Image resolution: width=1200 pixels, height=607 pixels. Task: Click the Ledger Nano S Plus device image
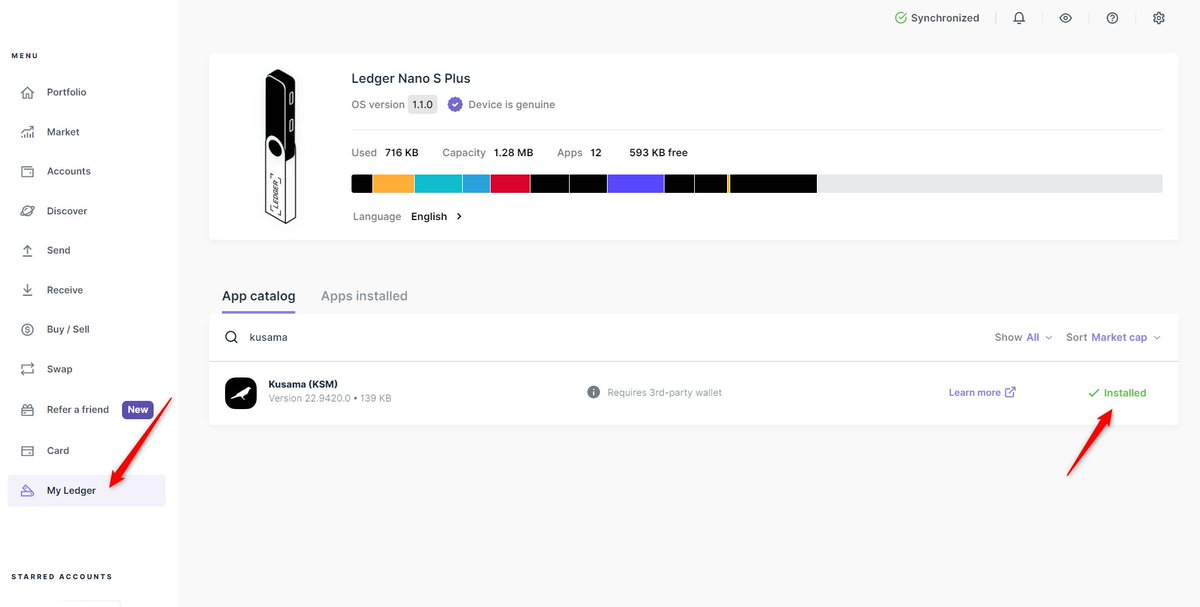(280, 146)
